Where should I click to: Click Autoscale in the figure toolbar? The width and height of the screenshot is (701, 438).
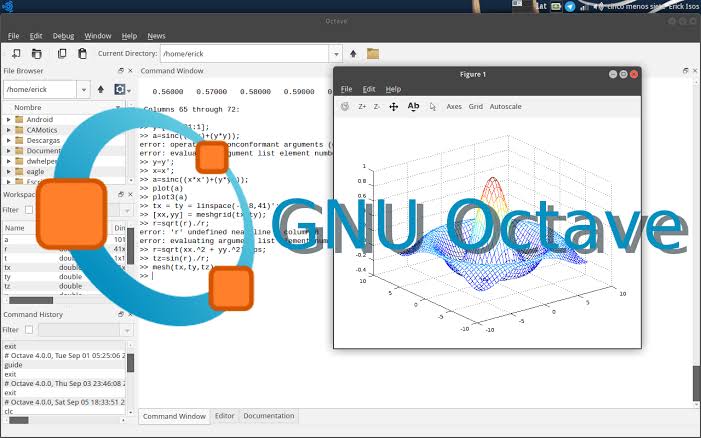[506, 106]
